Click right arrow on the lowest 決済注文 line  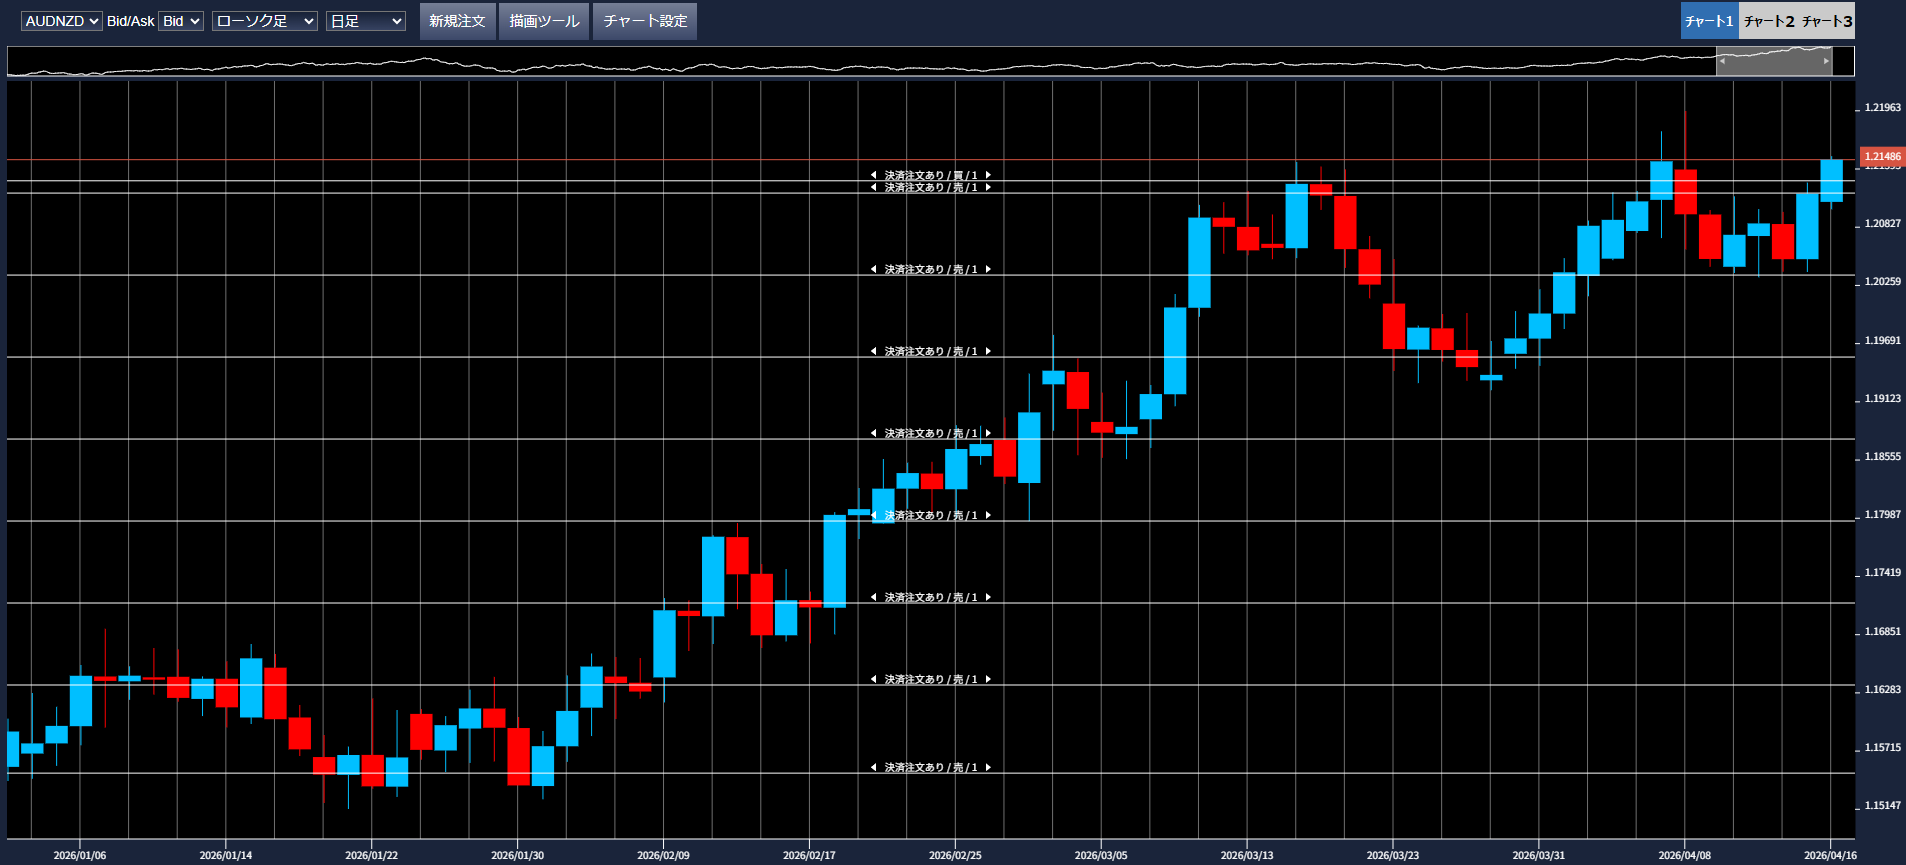[x=988, y=767]
